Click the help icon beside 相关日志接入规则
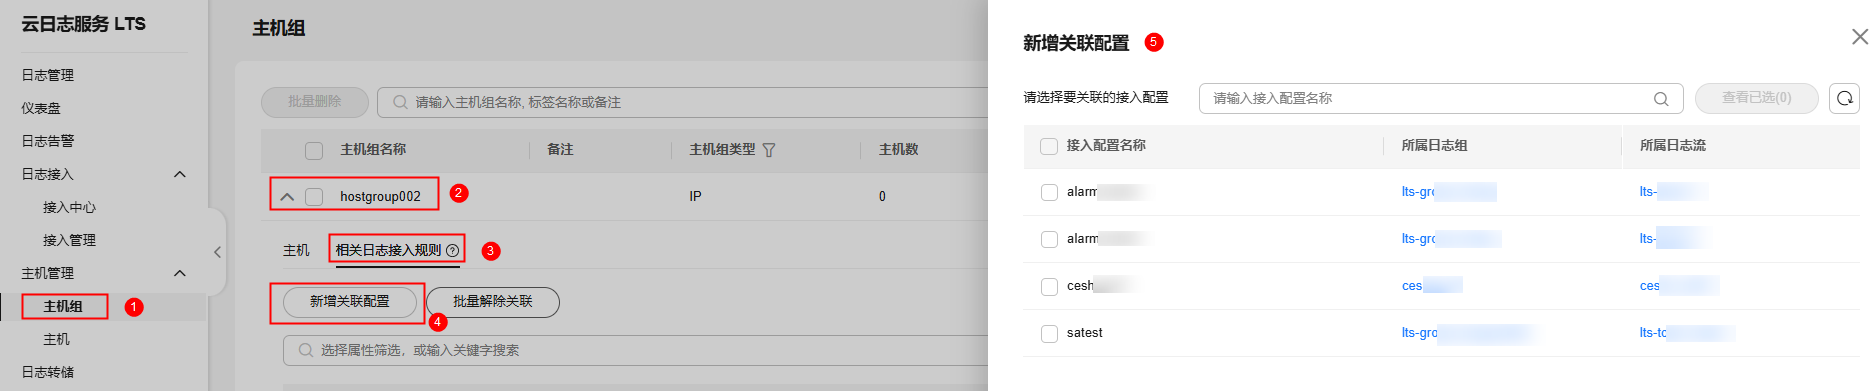Image resolution: width=1872 pixels, height=391 pixels. (x=452, y=250)
